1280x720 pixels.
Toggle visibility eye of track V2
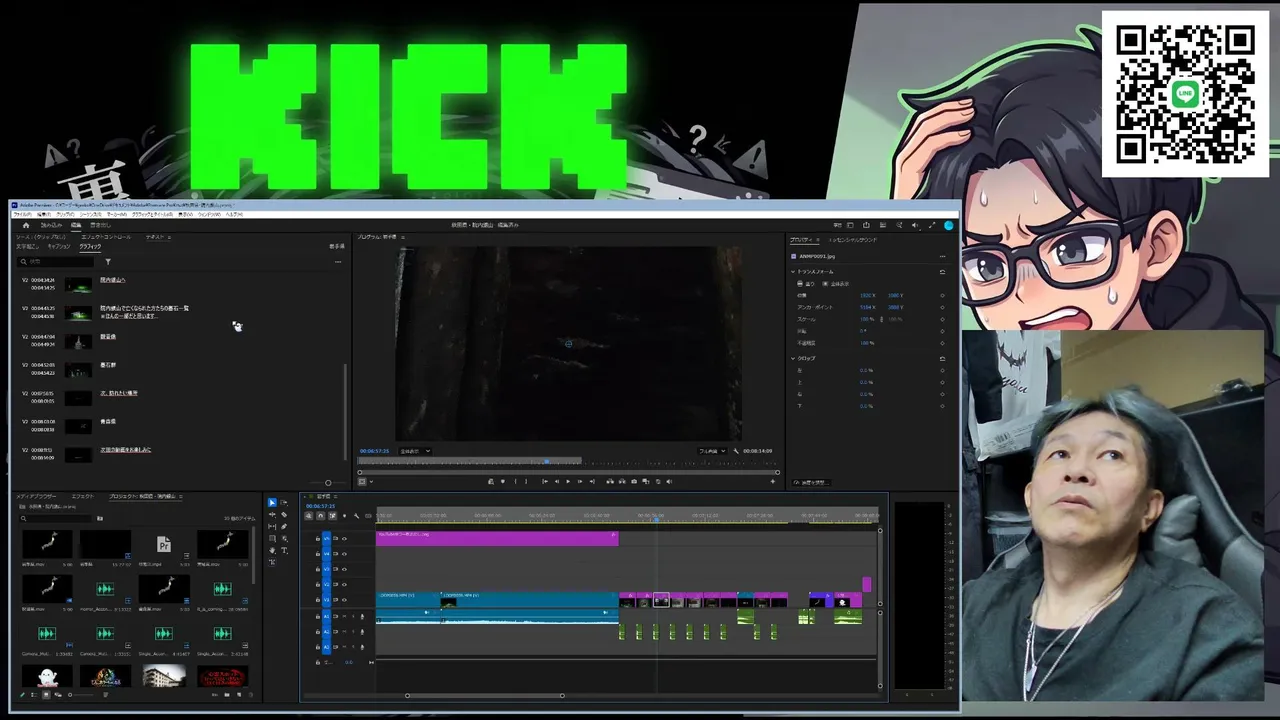[x=344, y=584]
